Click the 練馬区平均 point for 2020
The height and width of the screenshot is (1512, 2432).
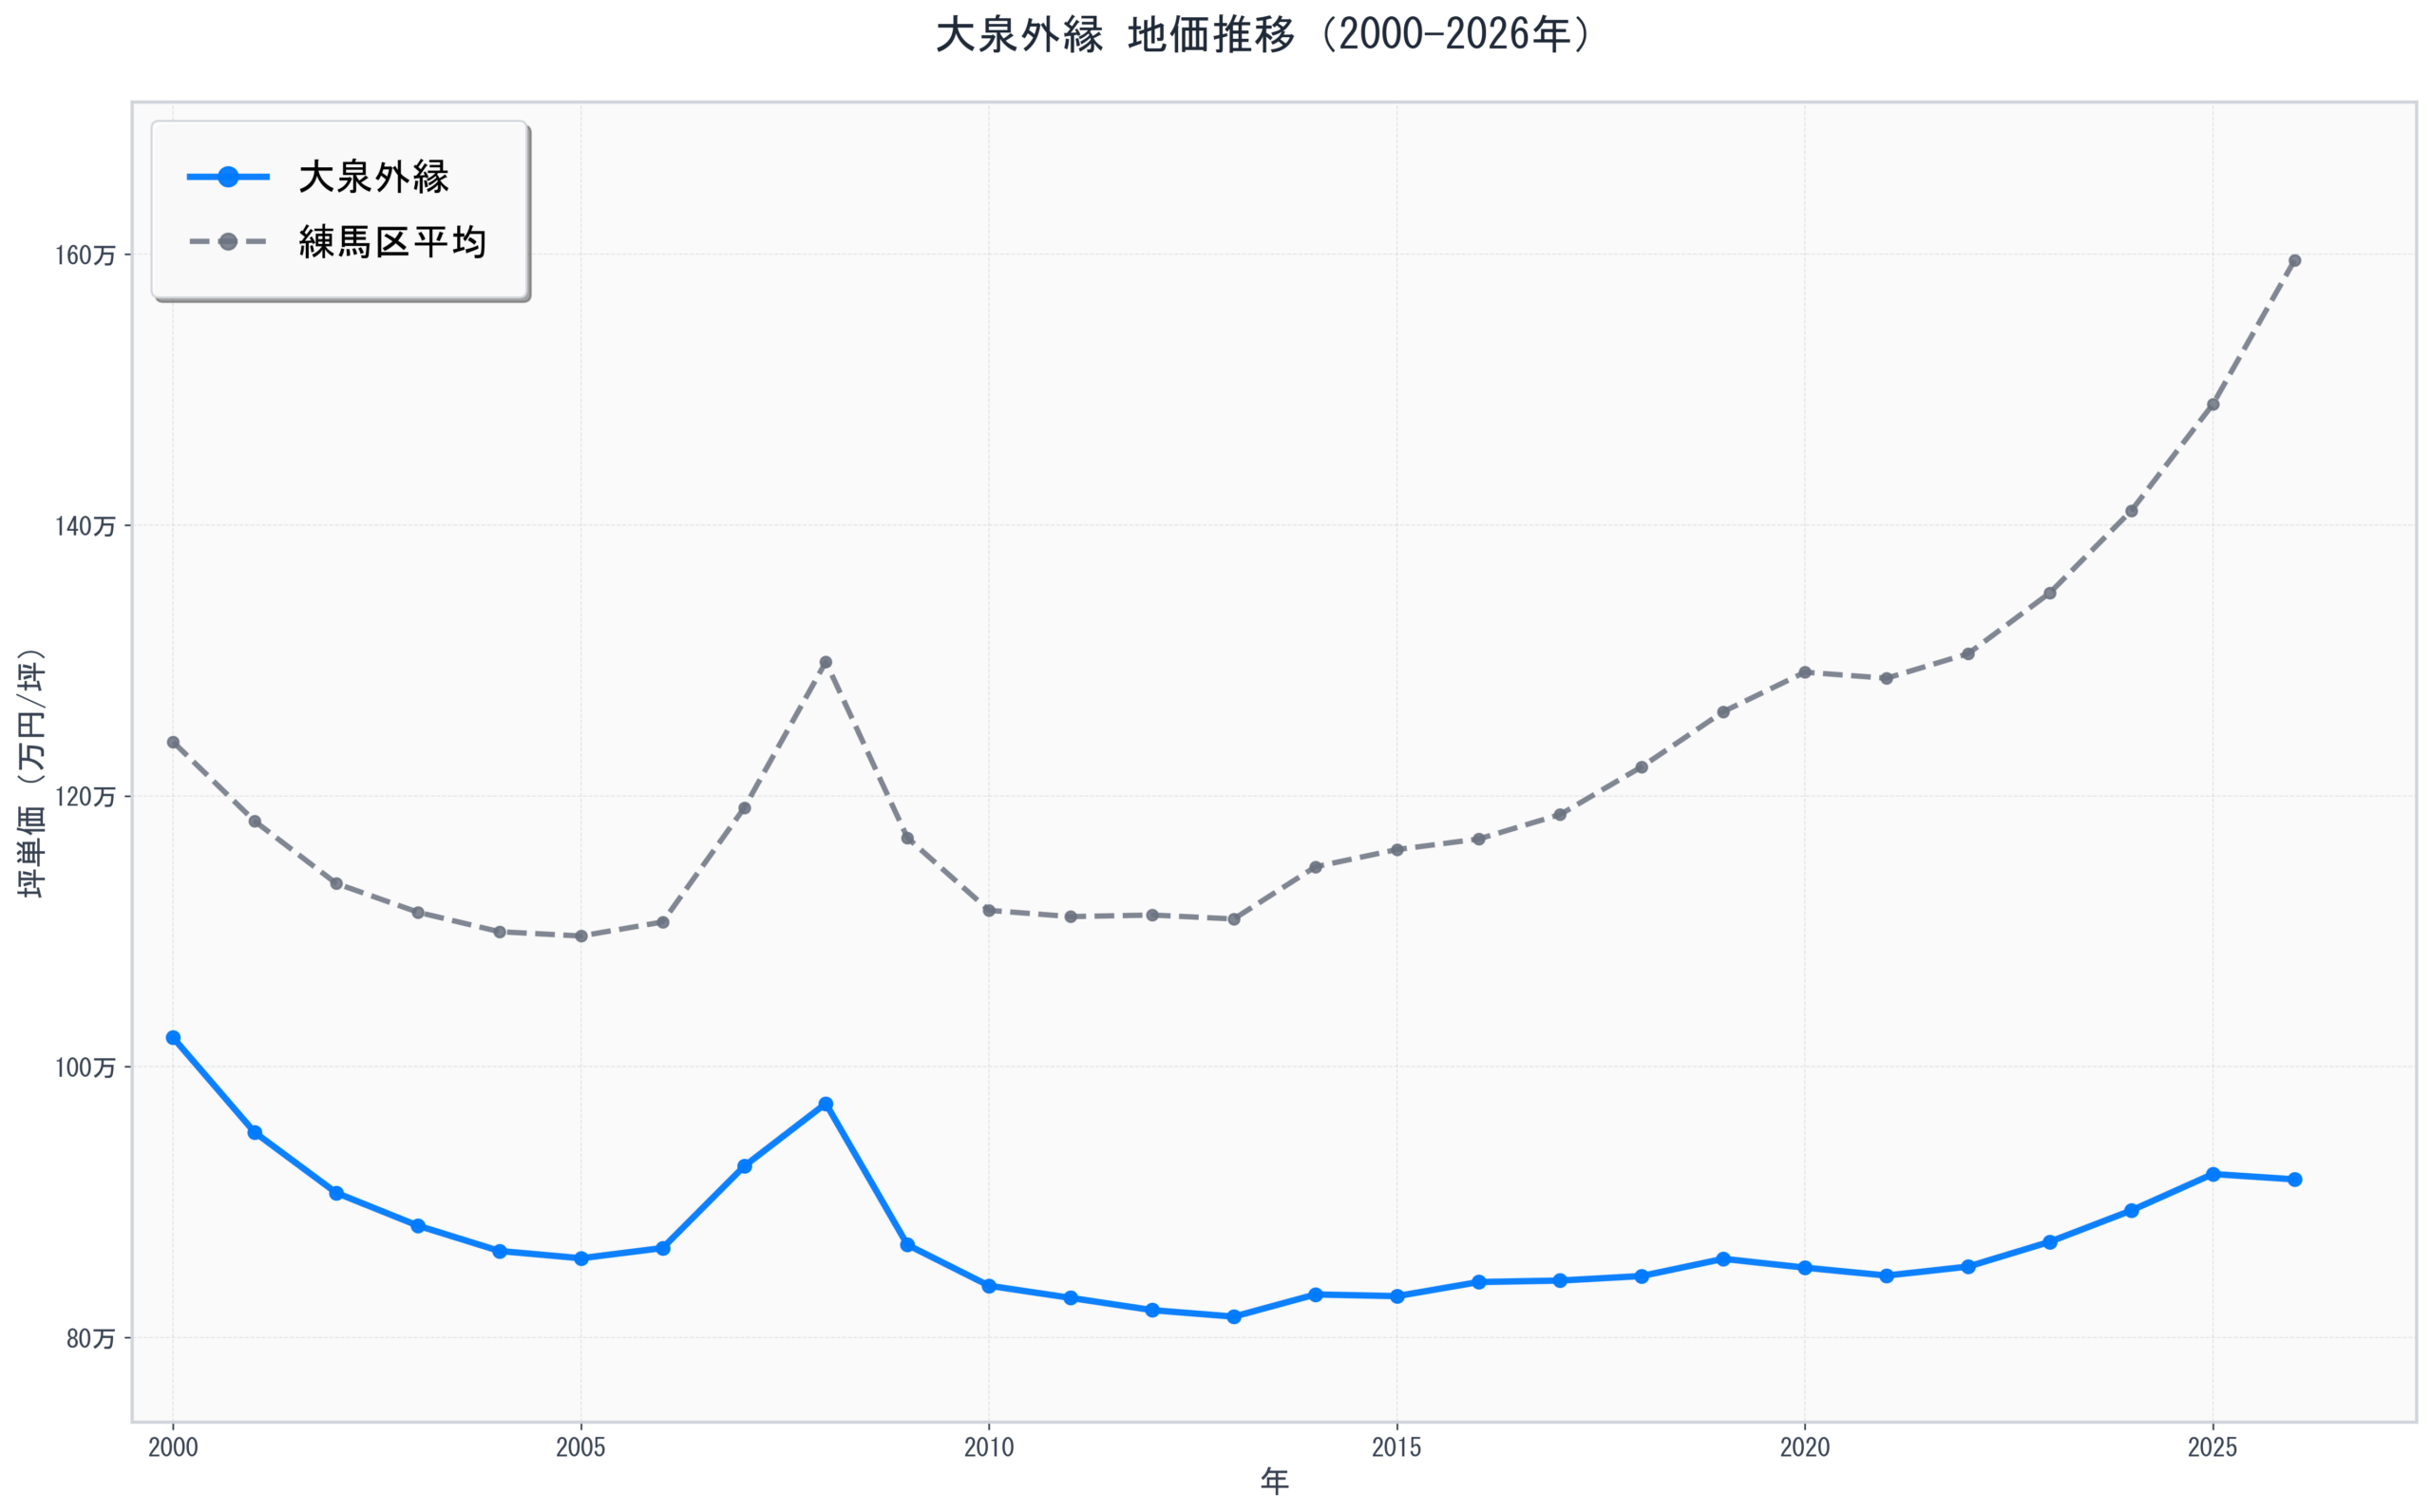[1805, 673]
